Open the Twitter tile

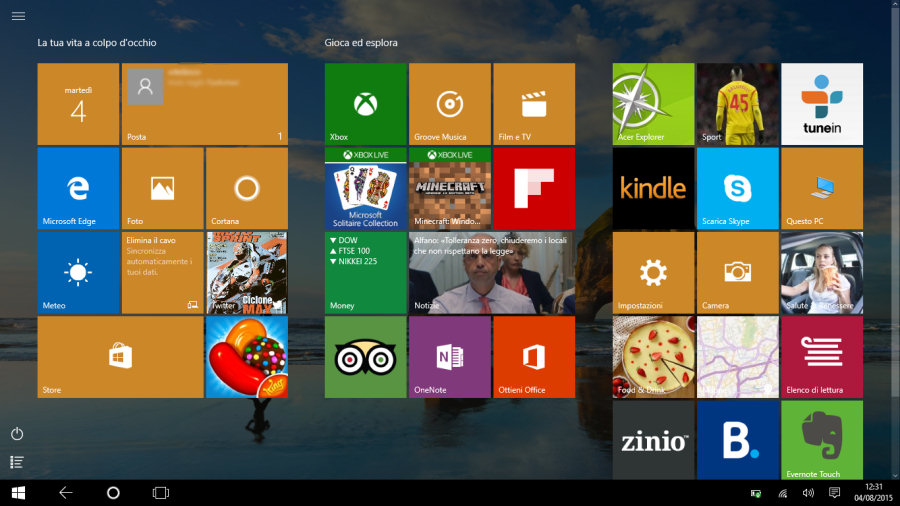pyautogui.click(x=247, y=273)
